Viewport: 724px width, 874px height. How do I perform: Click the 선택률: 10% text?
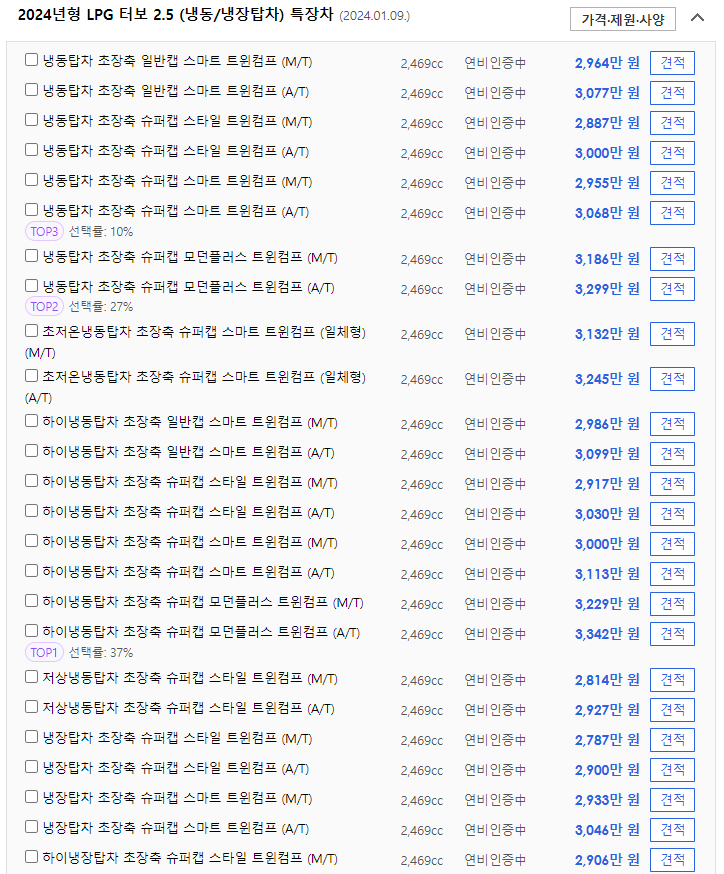101,231
